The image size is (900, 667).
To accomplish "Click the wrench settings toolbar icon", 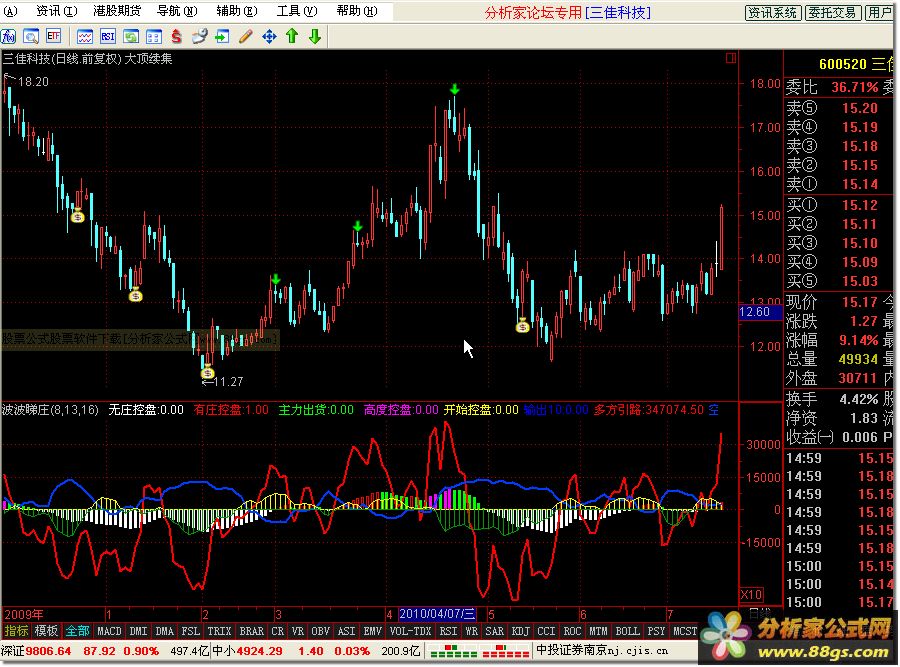I will (200, 37).
